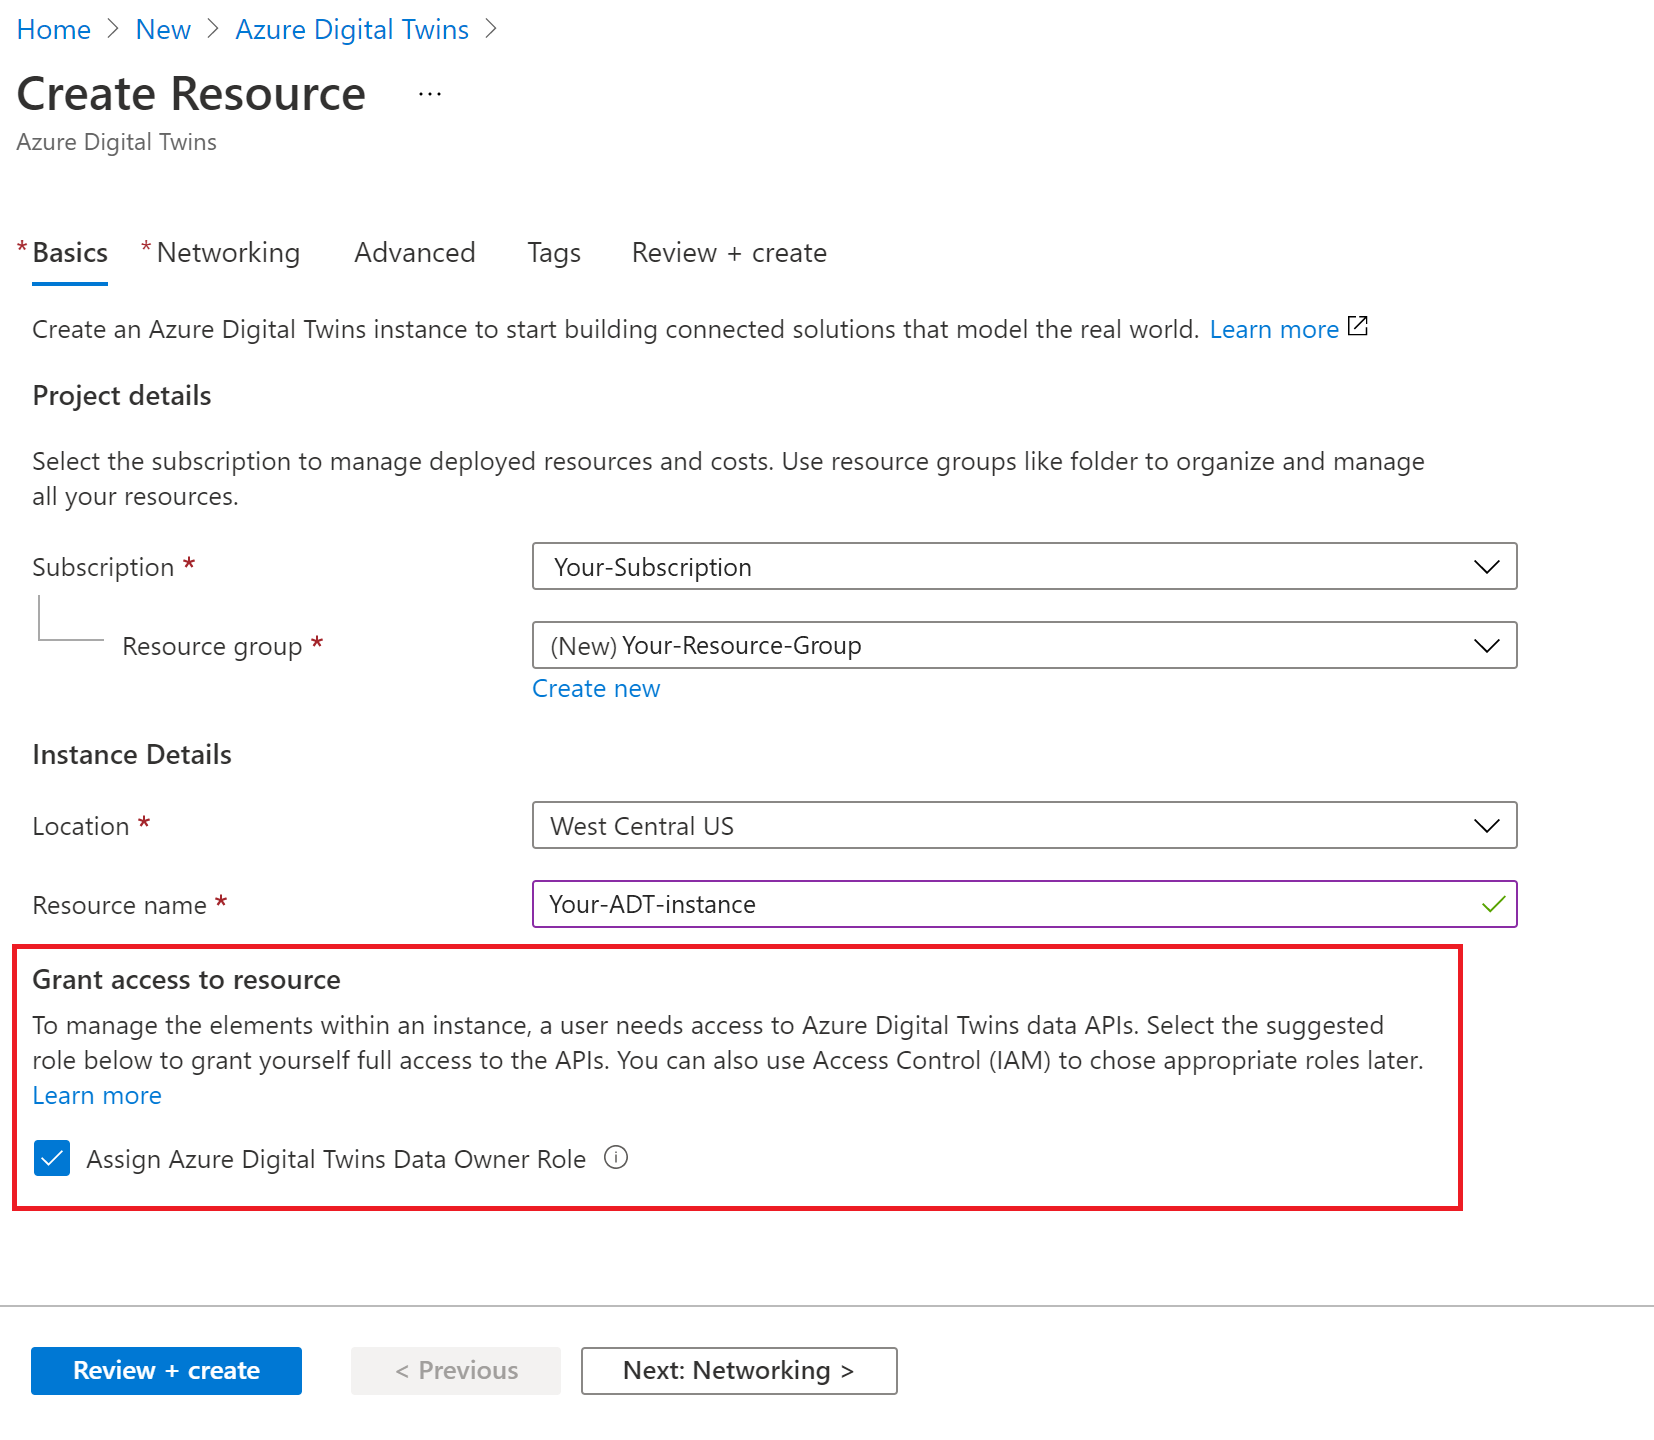This screenshot has width=1654, height=1440.
Task: Click the Grant access to resource heading
Action: click(x=186, y=980)
